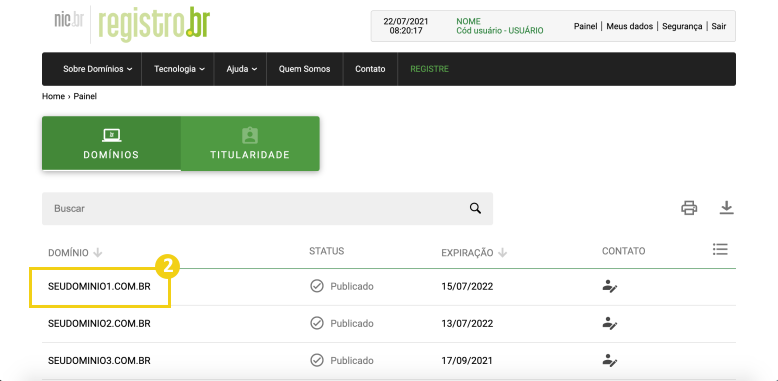Click Painel in the breadcrumb

click(x=85, y=96)
